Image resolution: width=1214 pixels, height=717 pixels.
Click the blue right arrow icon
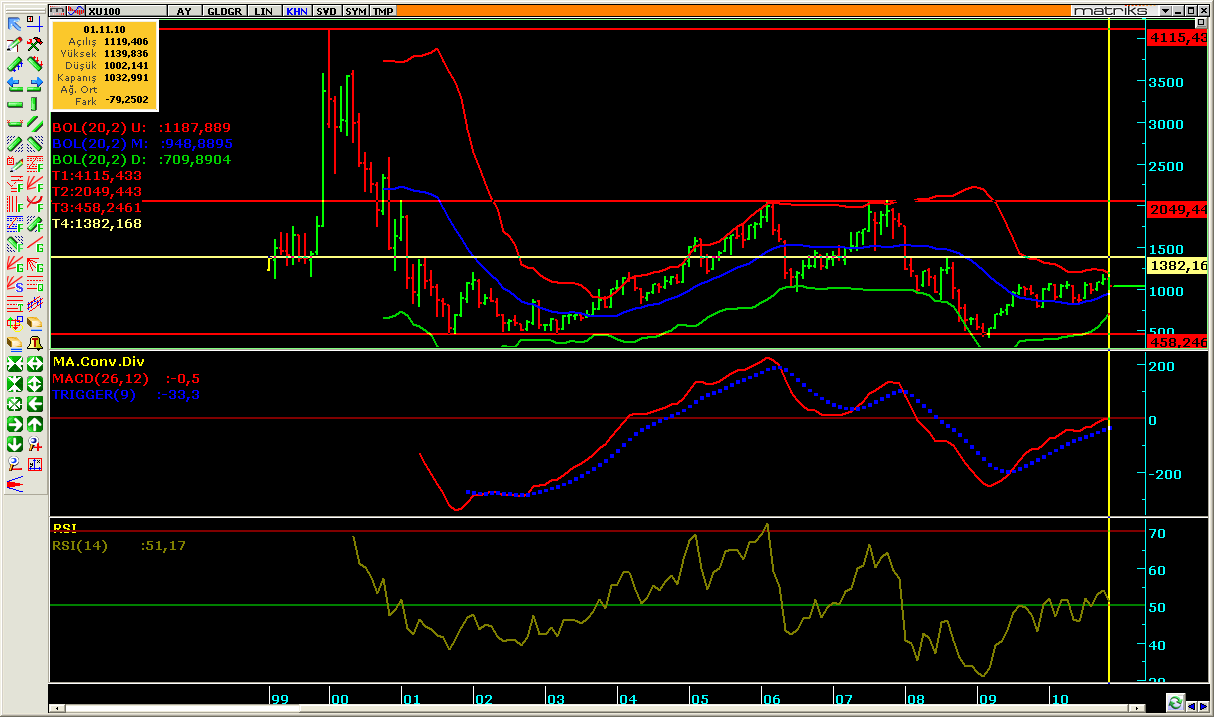pos(34,84)
